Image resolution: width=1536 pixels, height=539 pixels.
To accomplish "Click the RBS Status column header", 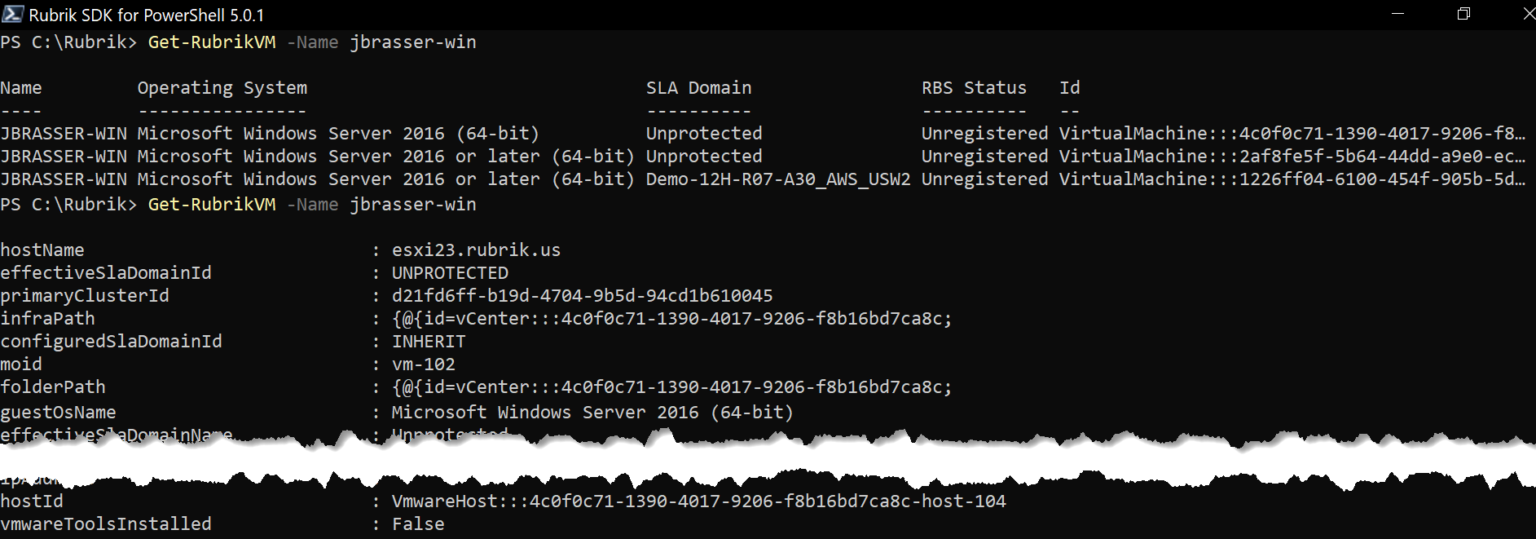I will (x=974, y=88).
